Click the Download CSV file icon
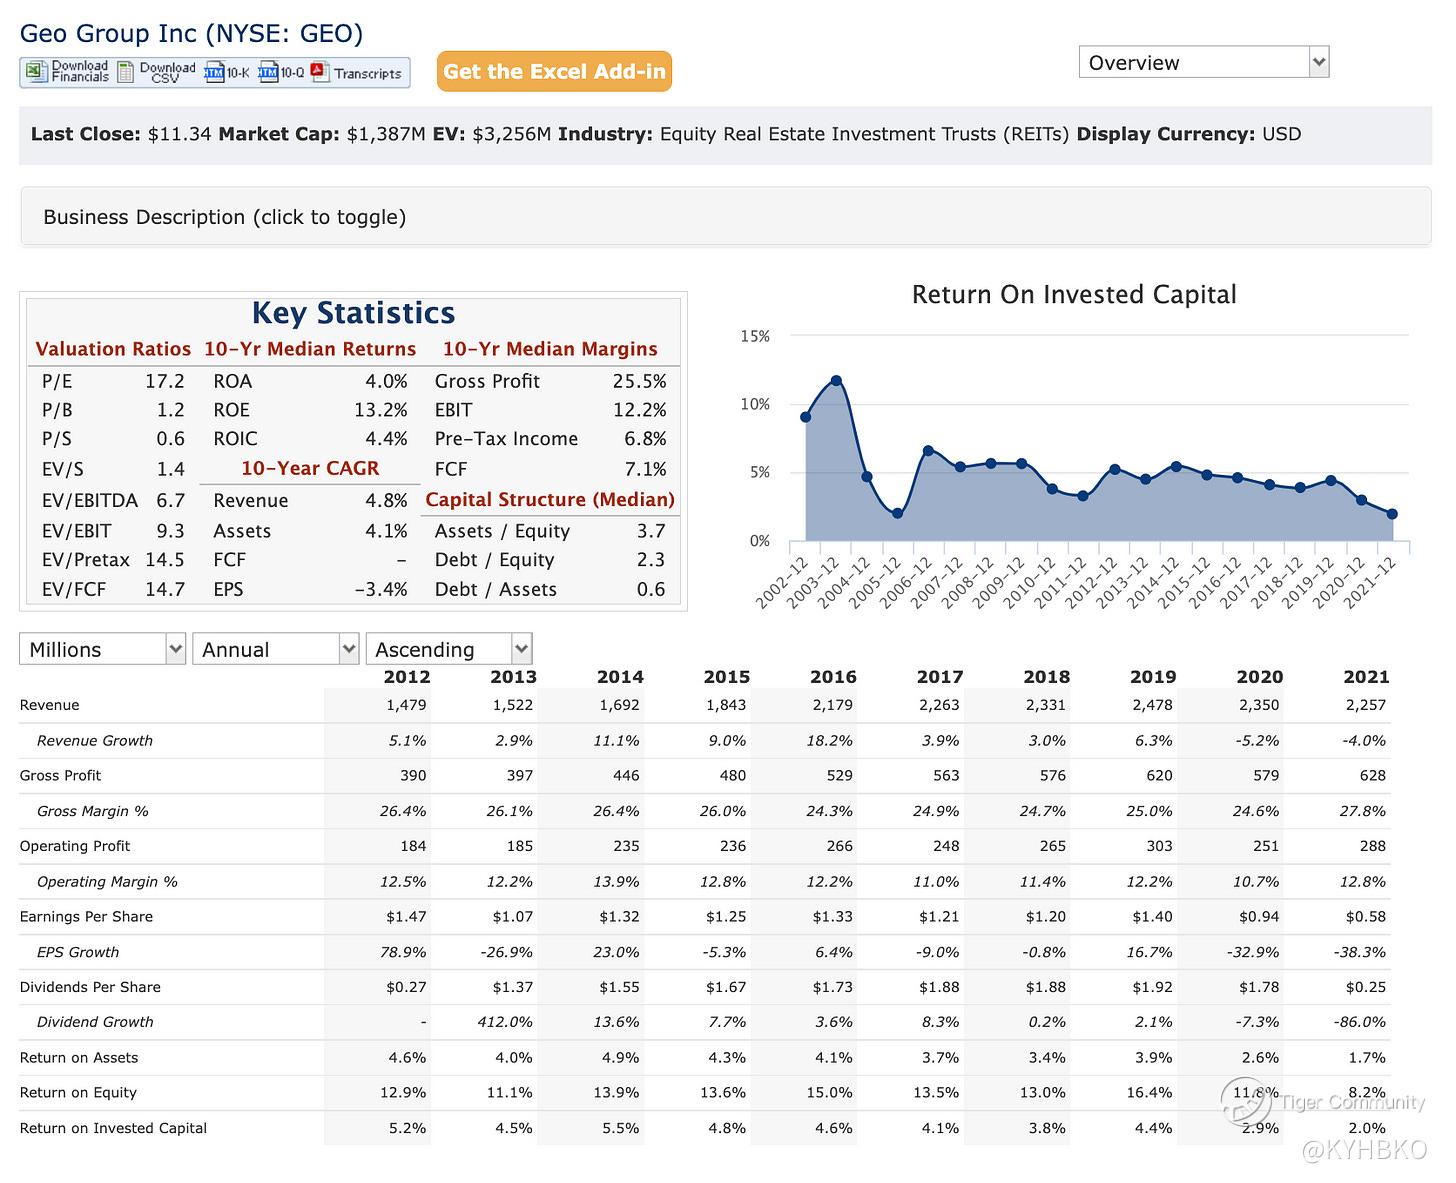 [x=126, y=72]
